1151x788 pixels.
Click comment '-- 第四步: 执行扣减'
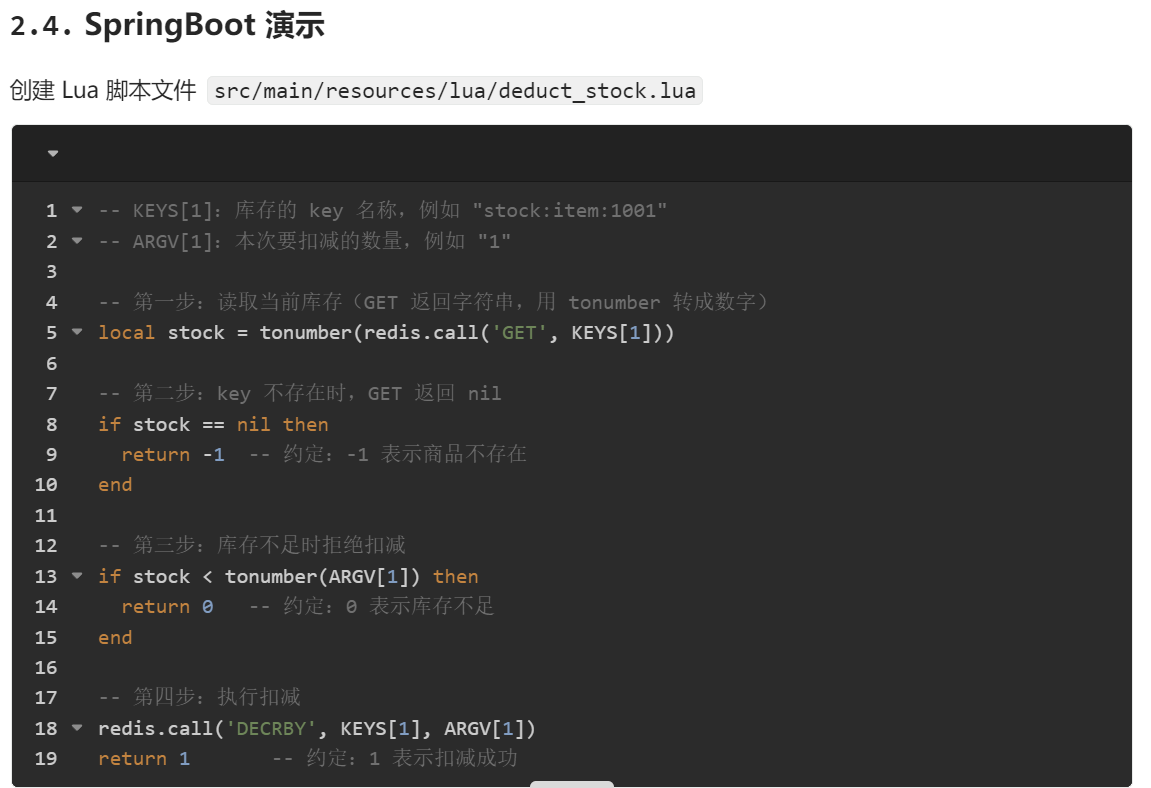tap(200, 698)
